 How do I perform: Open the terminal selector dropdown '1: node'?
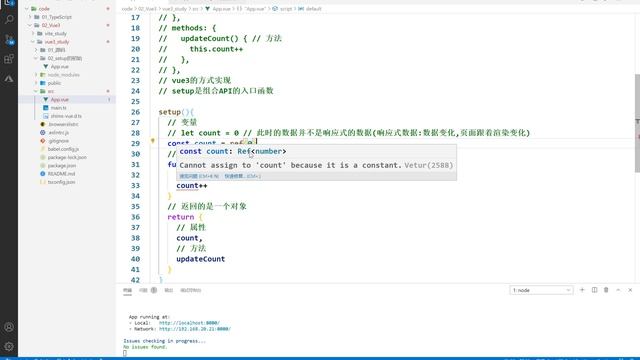click(x=541, y=290)
